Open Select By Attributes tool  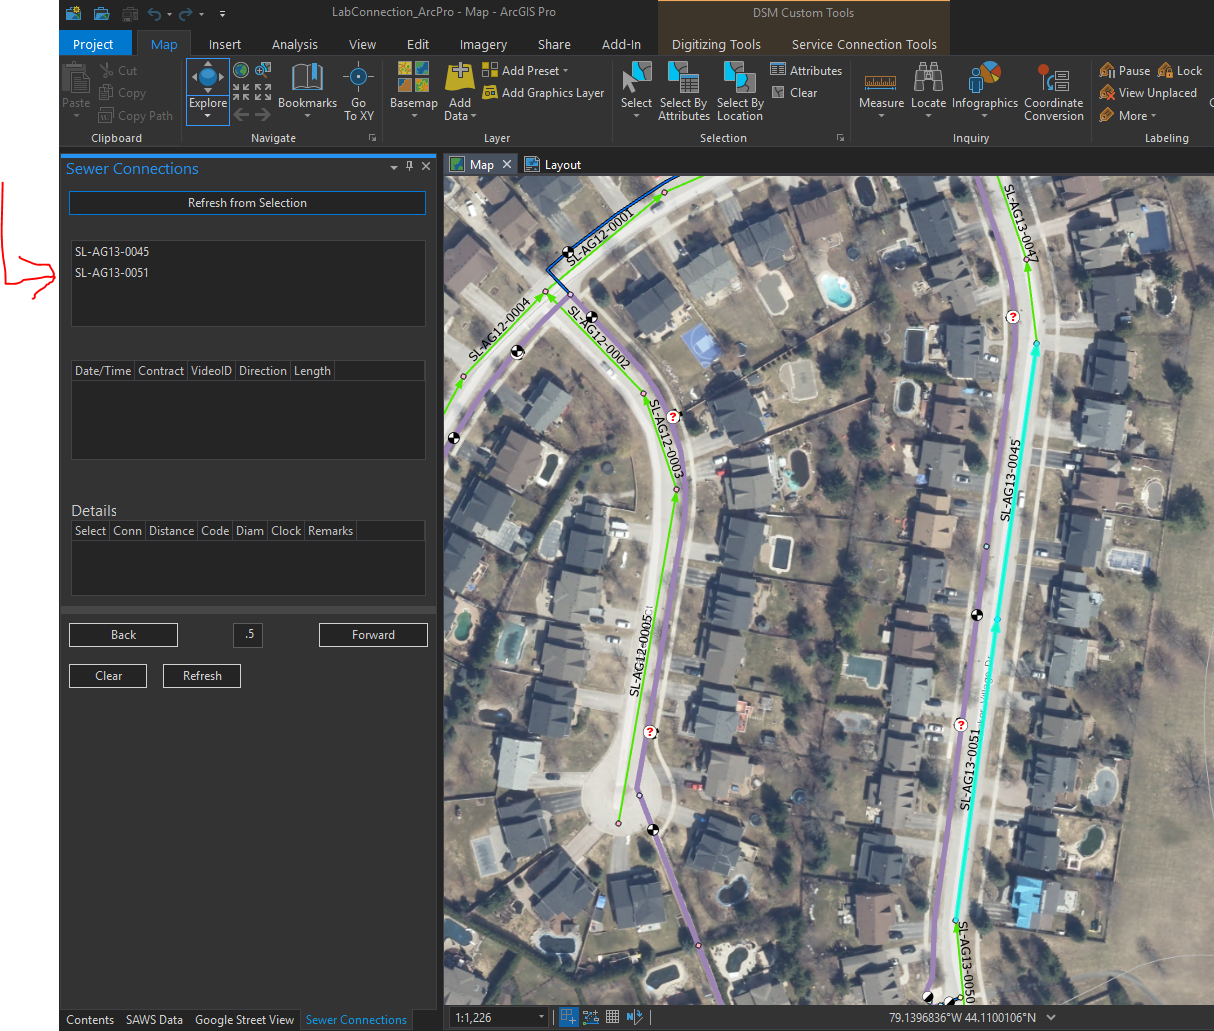[x=683, y=78]
